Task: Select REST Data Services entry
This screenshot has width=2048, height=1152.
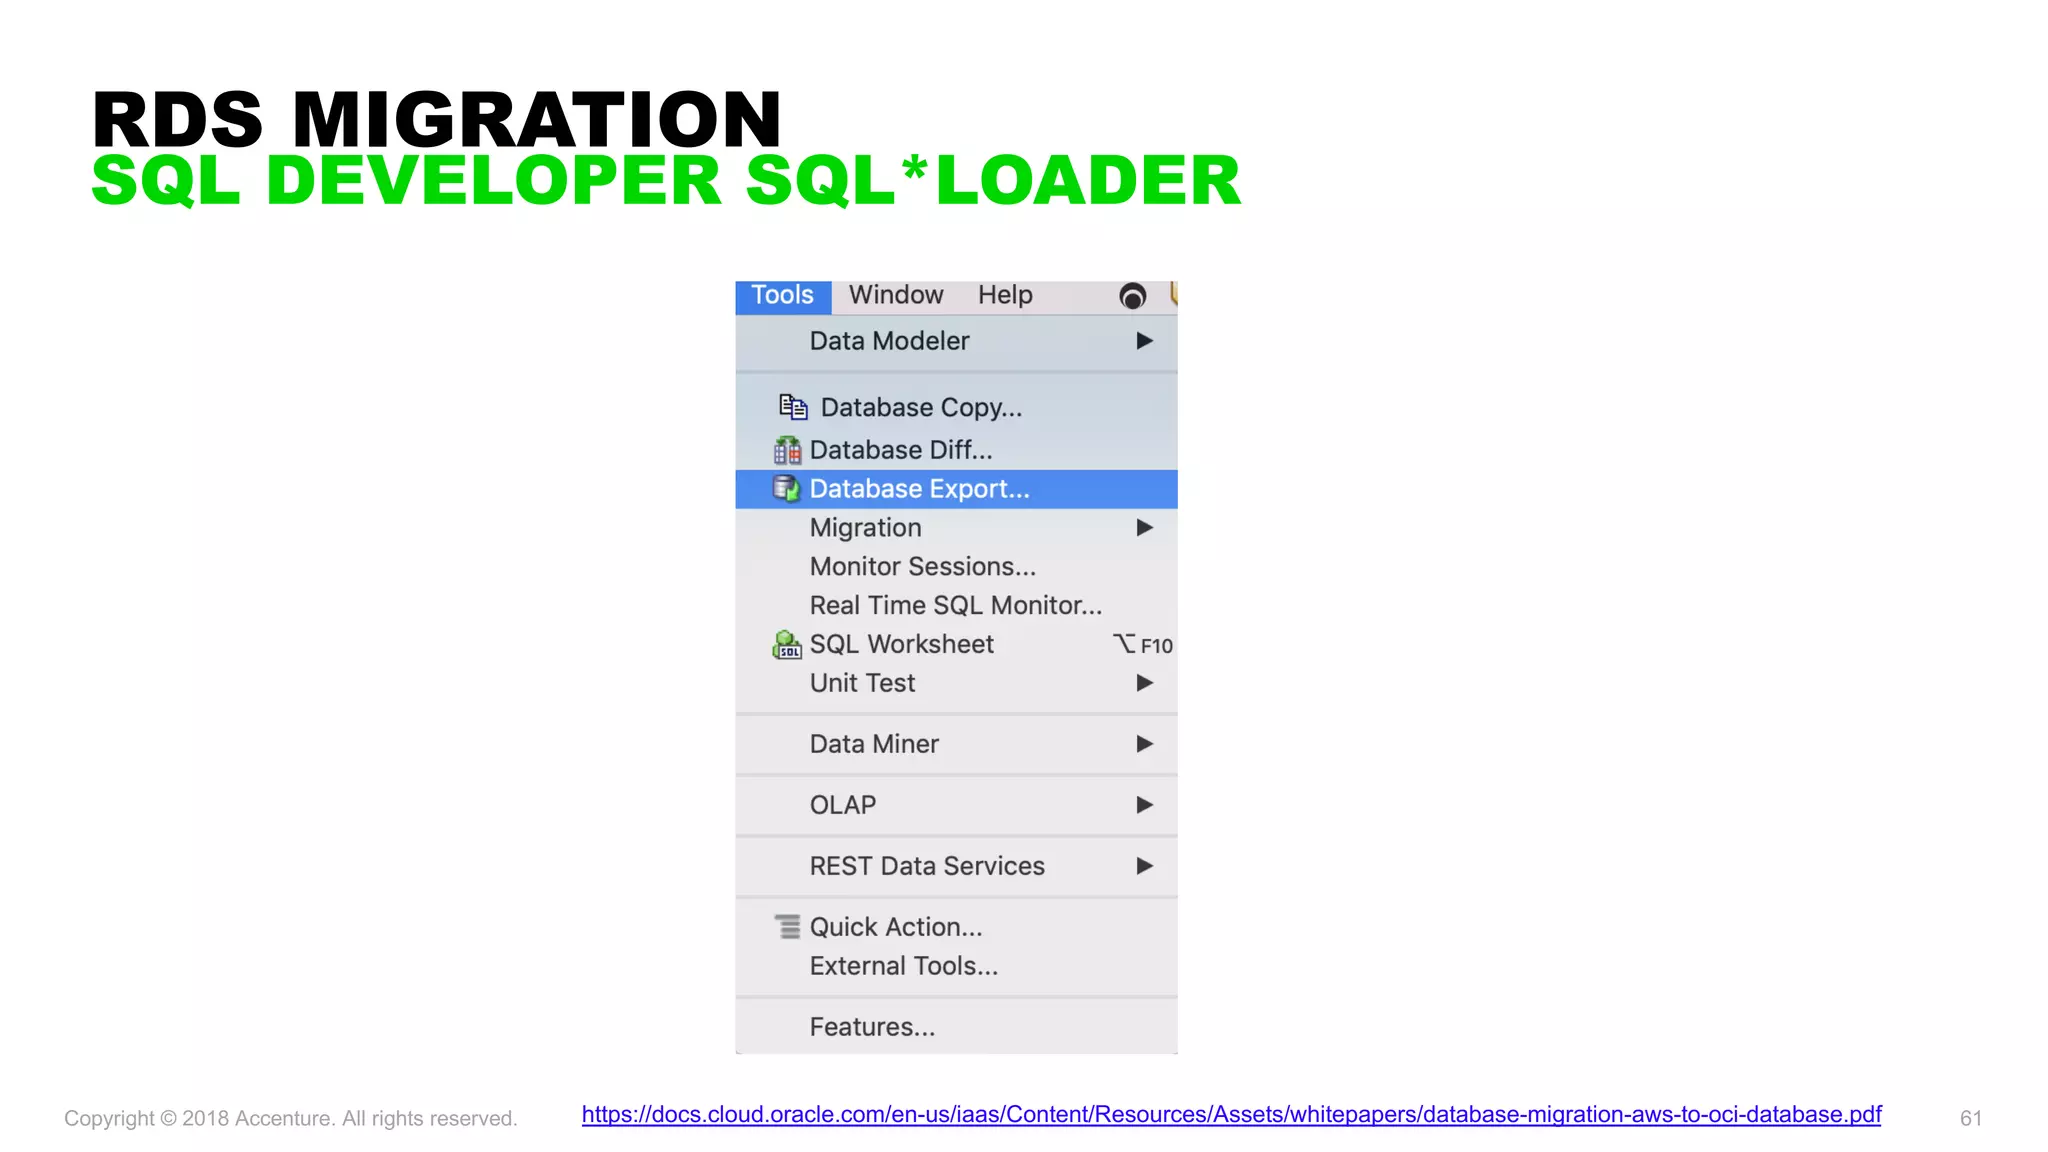Action: click(x=956, y=866)
